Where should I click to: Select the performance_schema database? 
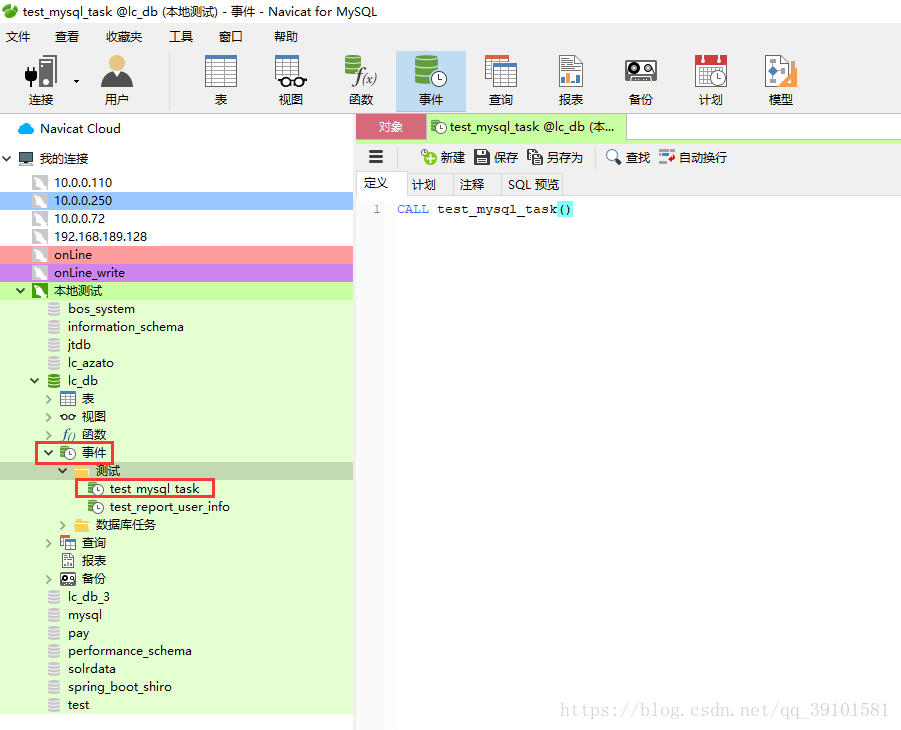click(129, 651)
